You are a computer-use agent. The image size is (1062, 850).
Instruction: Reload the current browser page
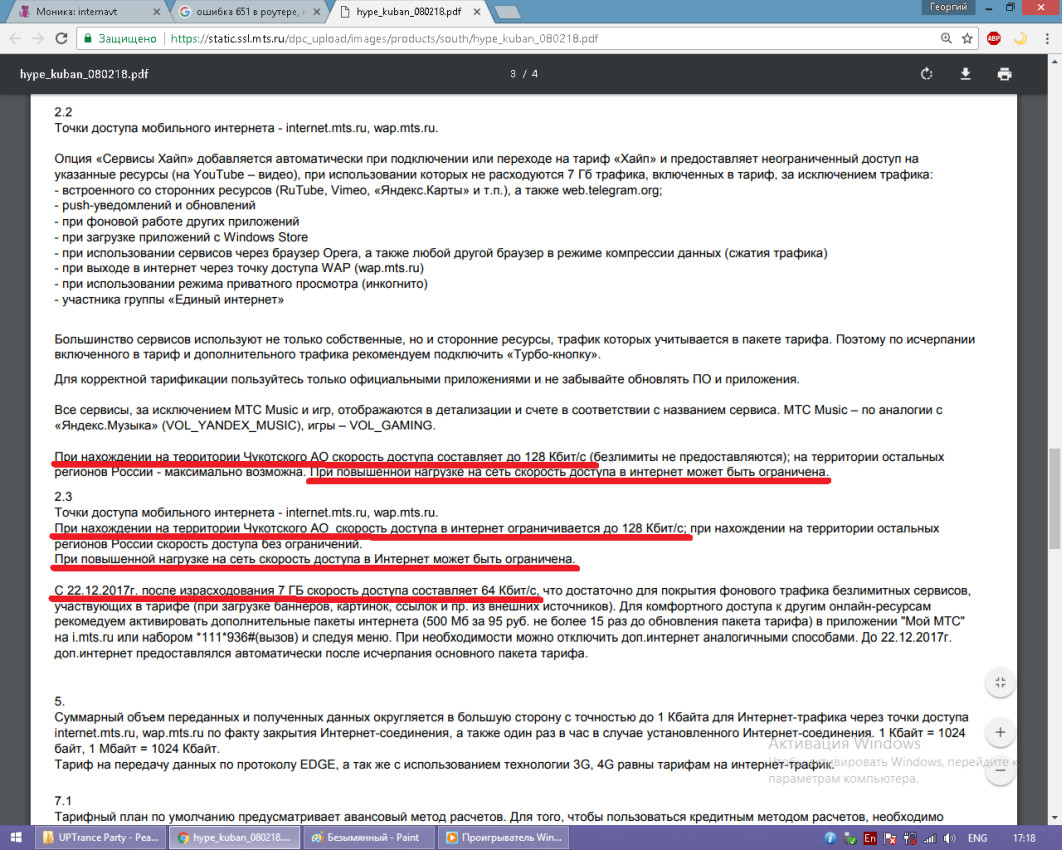(x=61, y=39)
